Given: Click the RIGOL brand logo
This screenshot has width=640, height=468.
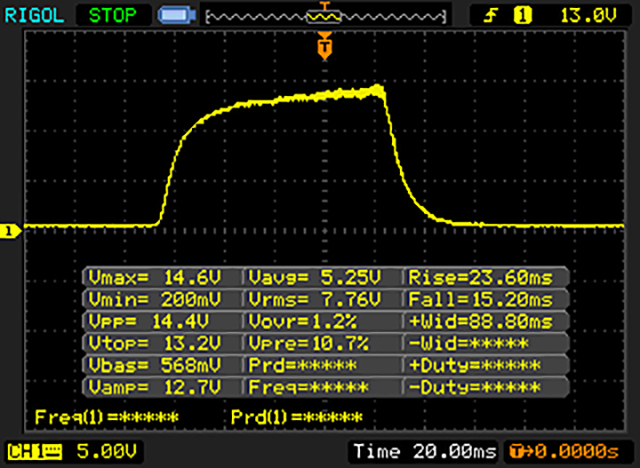Looking at the screenshot, I should point(34,16).
